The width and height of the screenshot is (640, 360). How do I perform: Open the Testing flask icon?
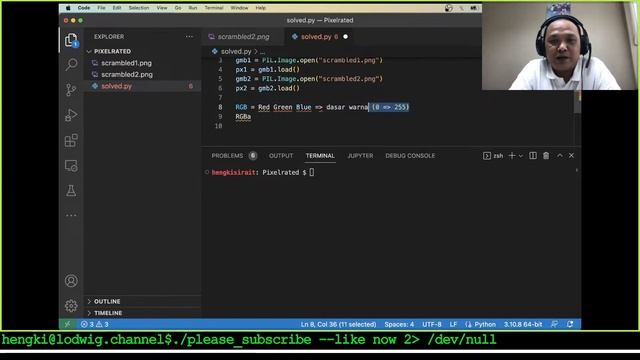(x=71, y=191)
